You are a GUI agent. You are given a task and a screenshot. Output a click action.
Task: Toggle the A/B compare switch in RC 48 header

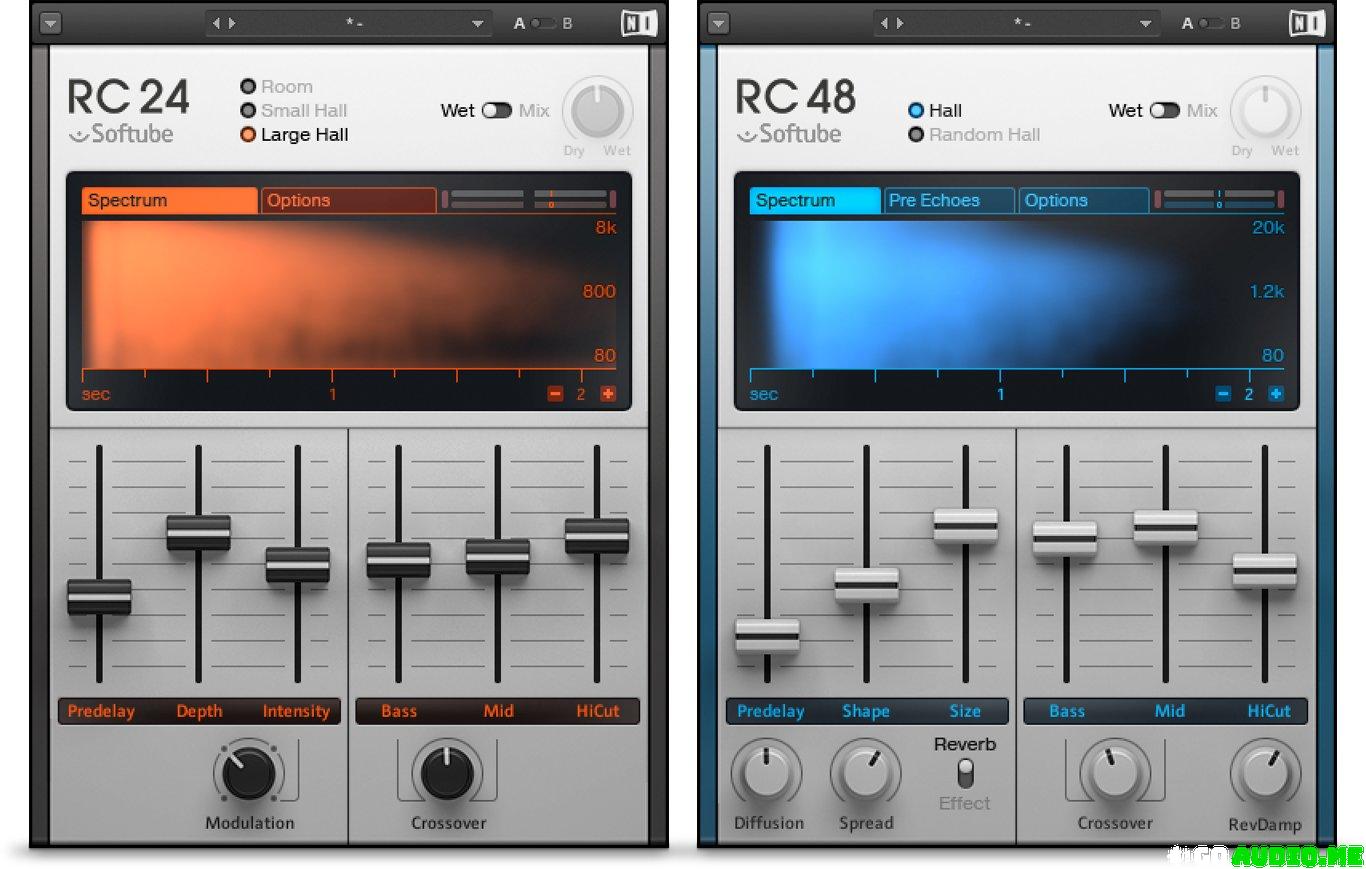pos(1211,23)
